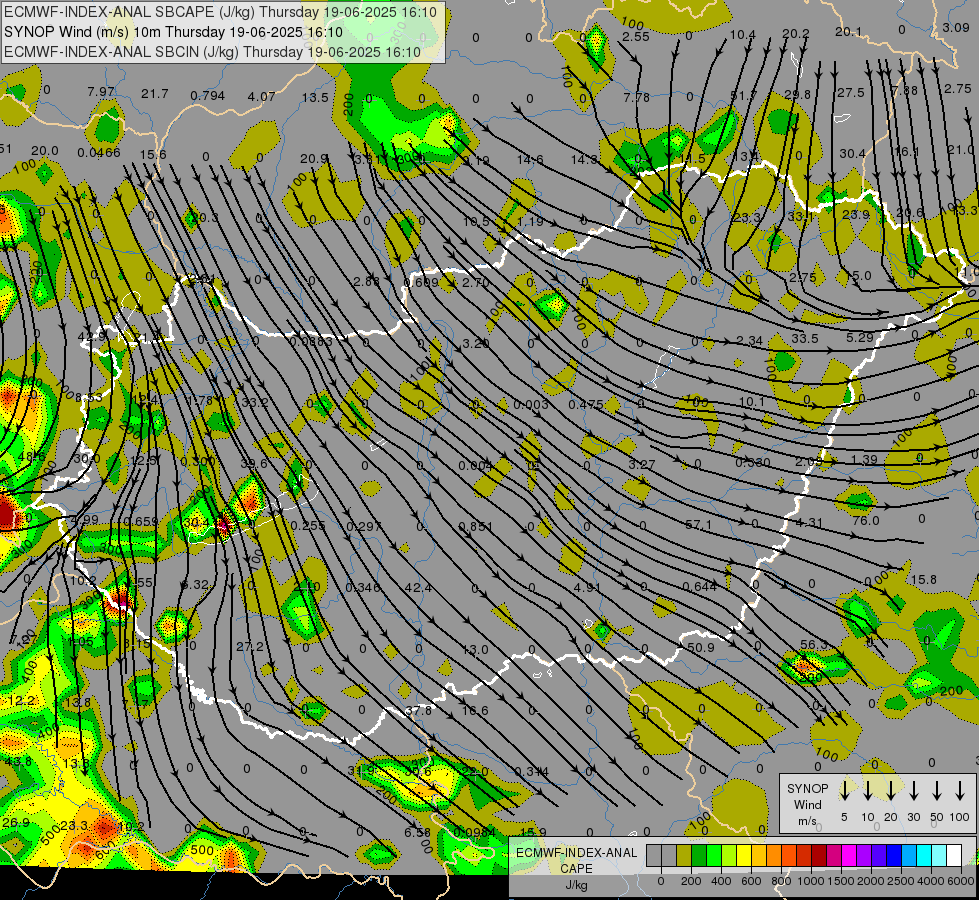Click the SBCAPE title line at top
Image resolution: width=979 pixels, height=900 pixels.
tap(220, 12)
